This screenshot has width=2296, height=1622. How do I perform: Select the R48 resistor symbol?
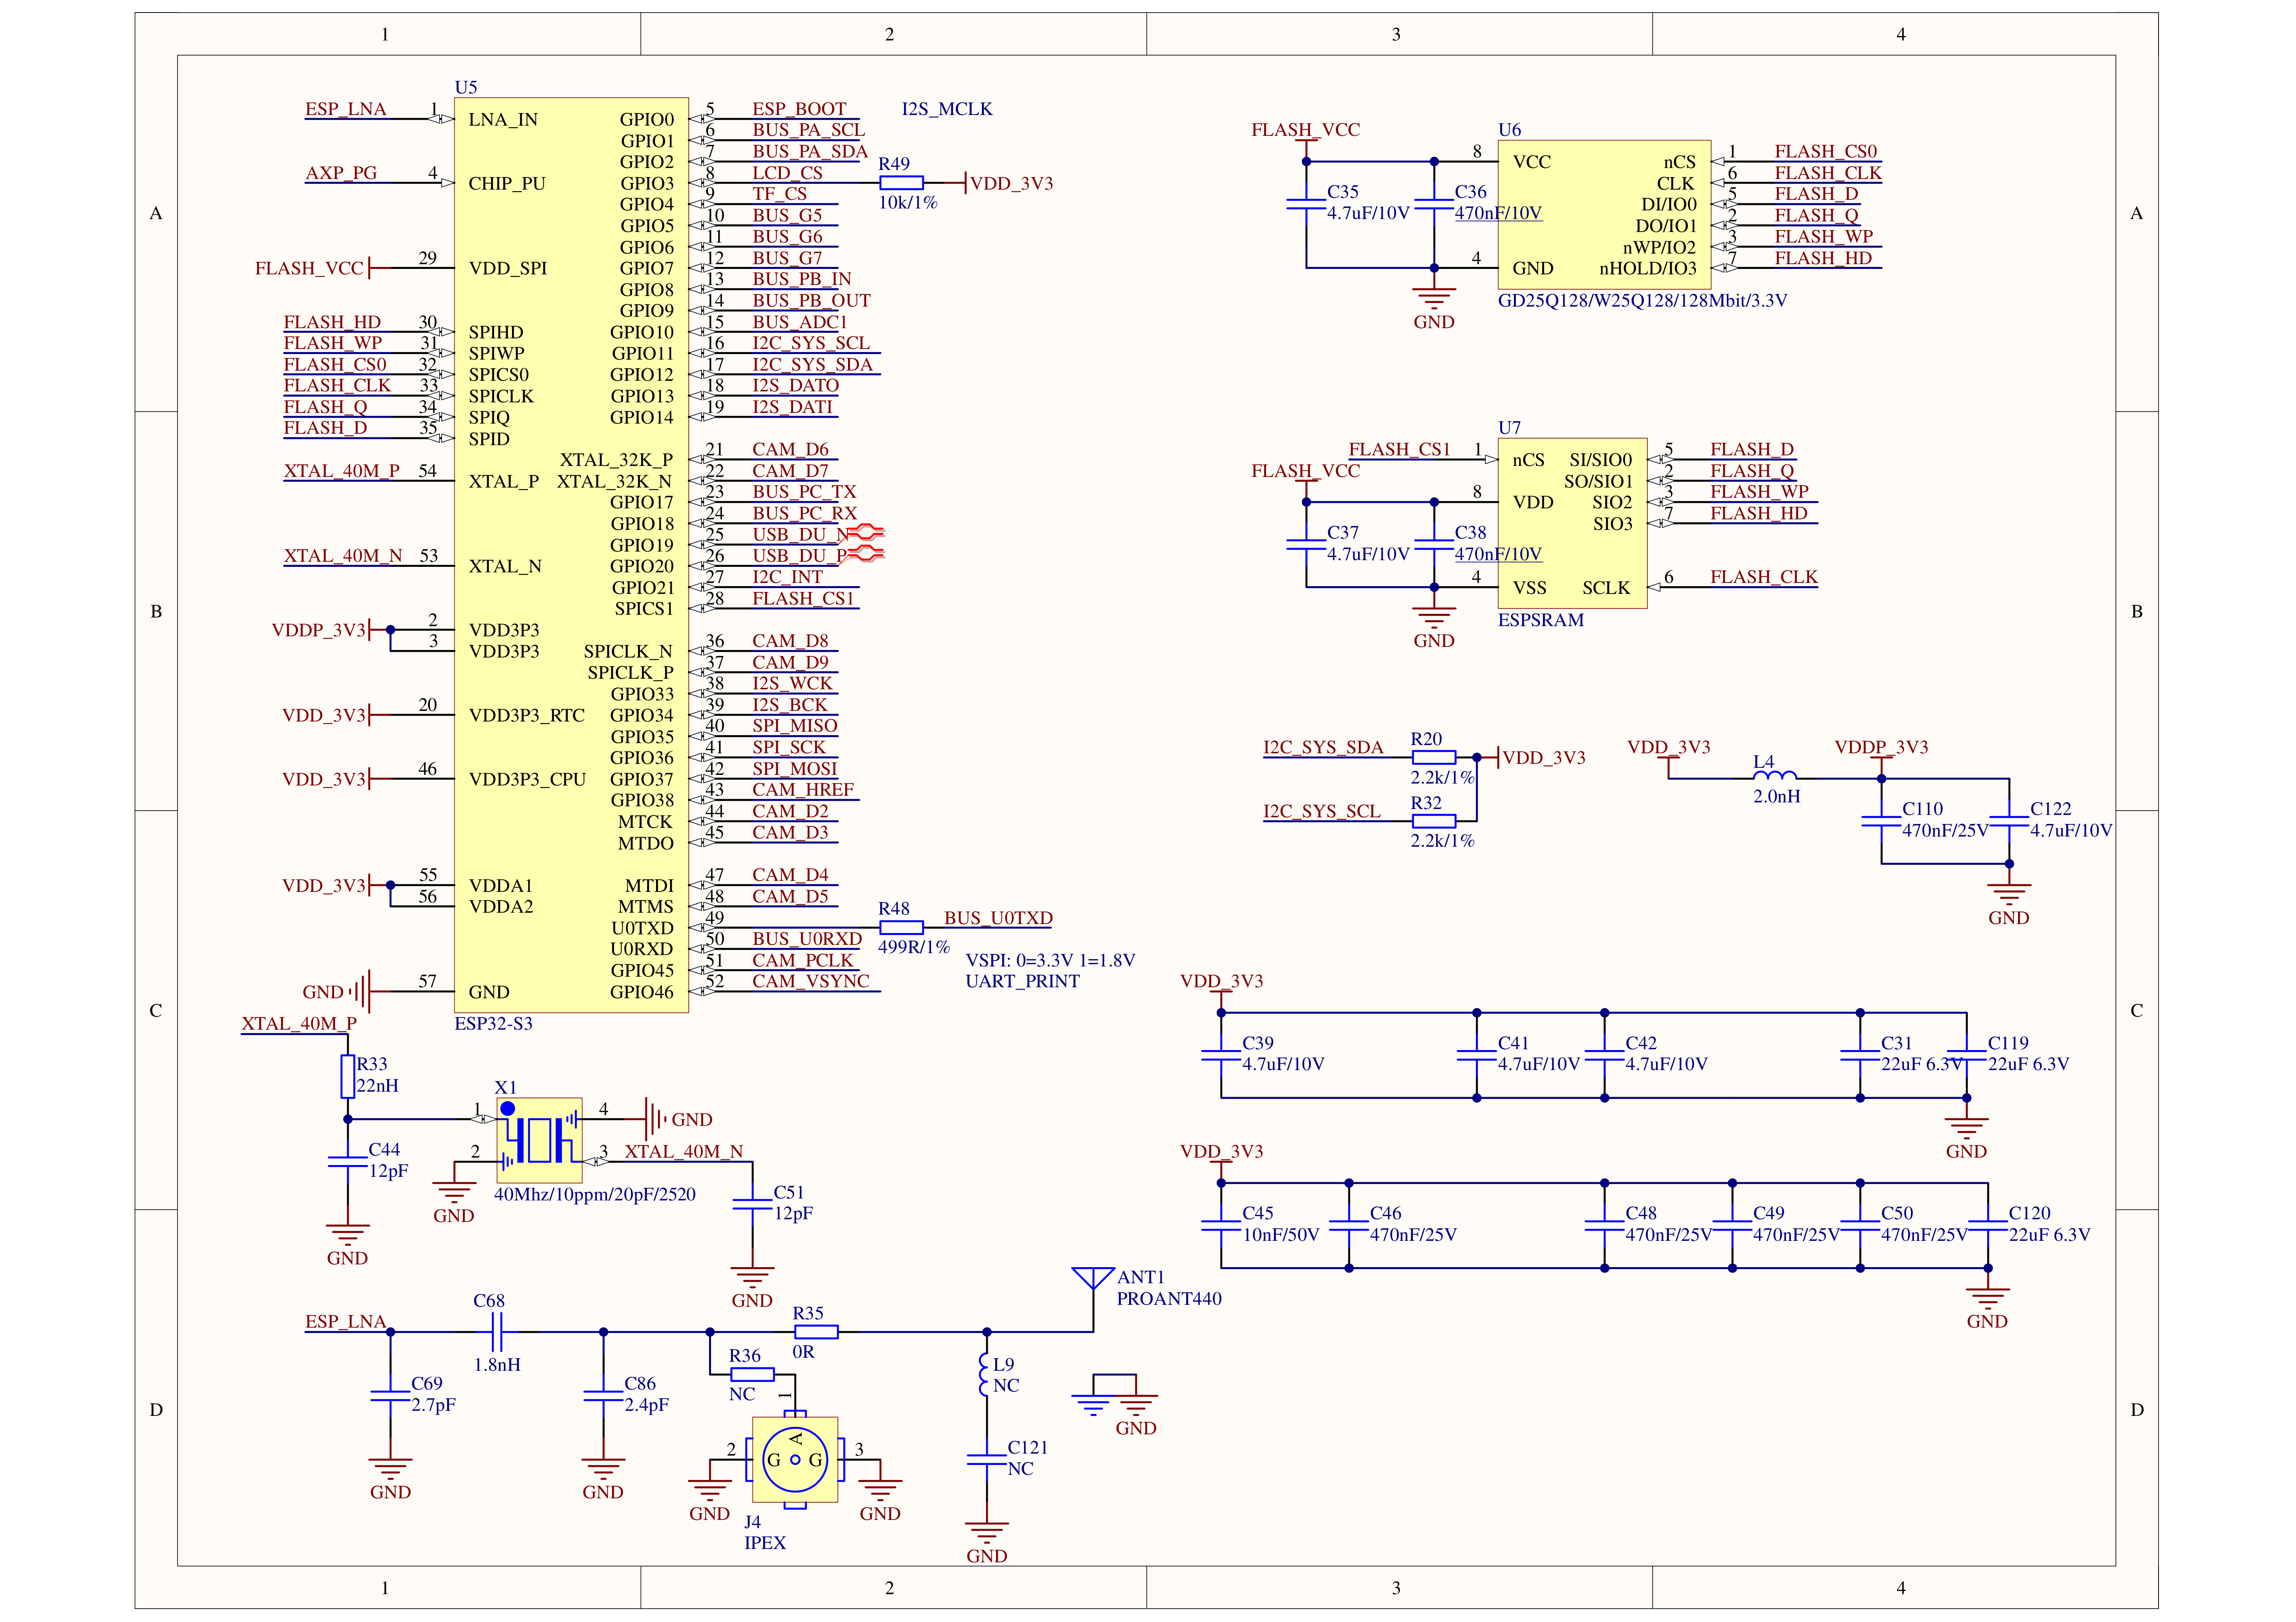click(x=901, y=928)
